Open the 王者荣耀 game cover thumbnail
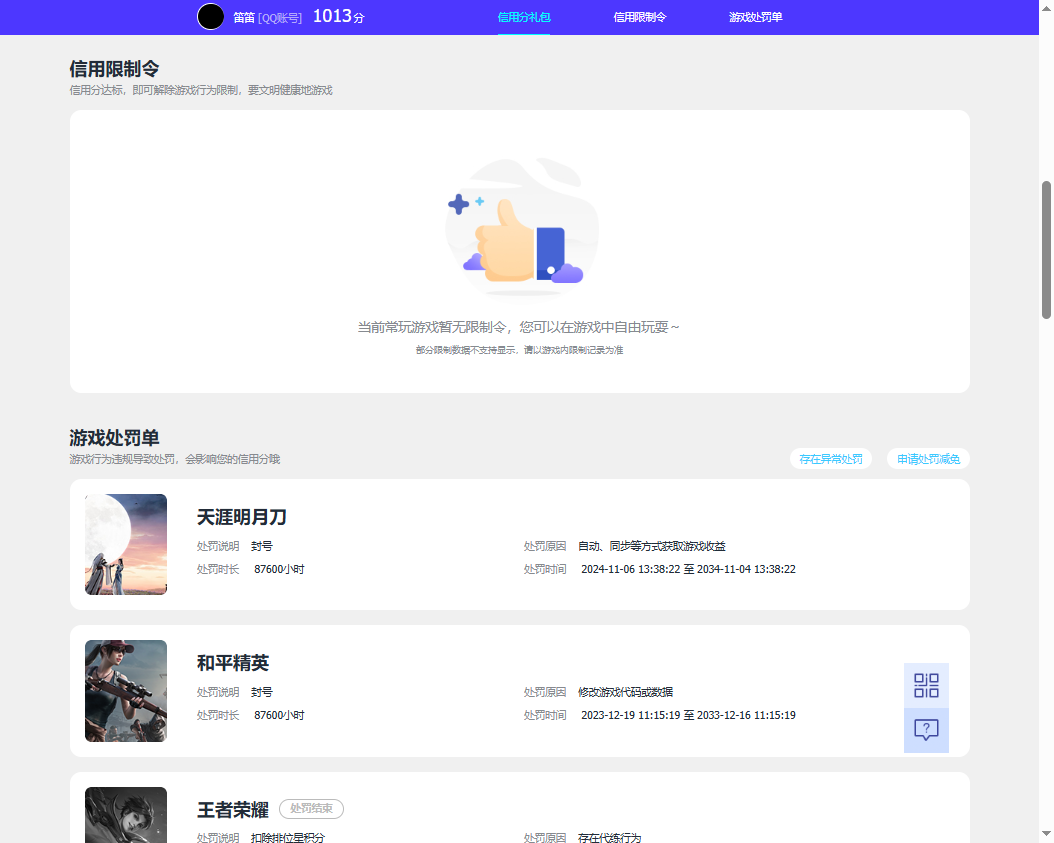1054x843 pixels. coord(126,815)
